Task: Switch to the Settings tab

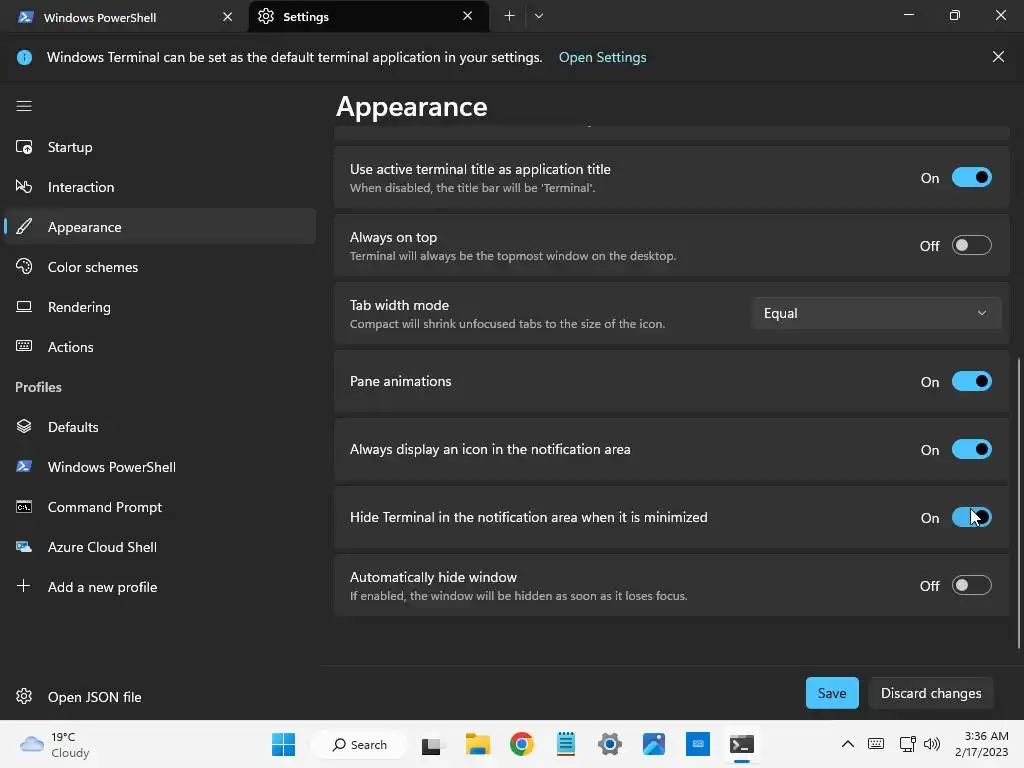Action: tap(369, 16)
